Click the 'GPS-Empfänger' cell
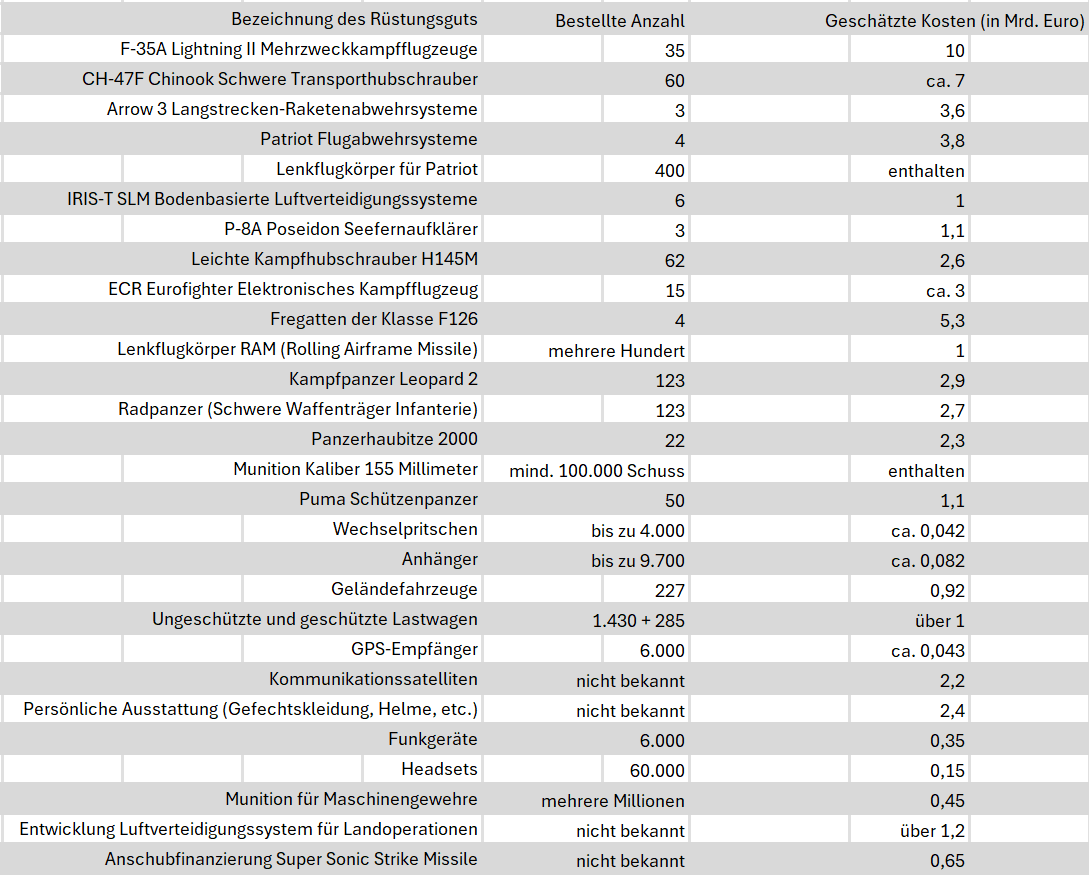 [414, 649]
